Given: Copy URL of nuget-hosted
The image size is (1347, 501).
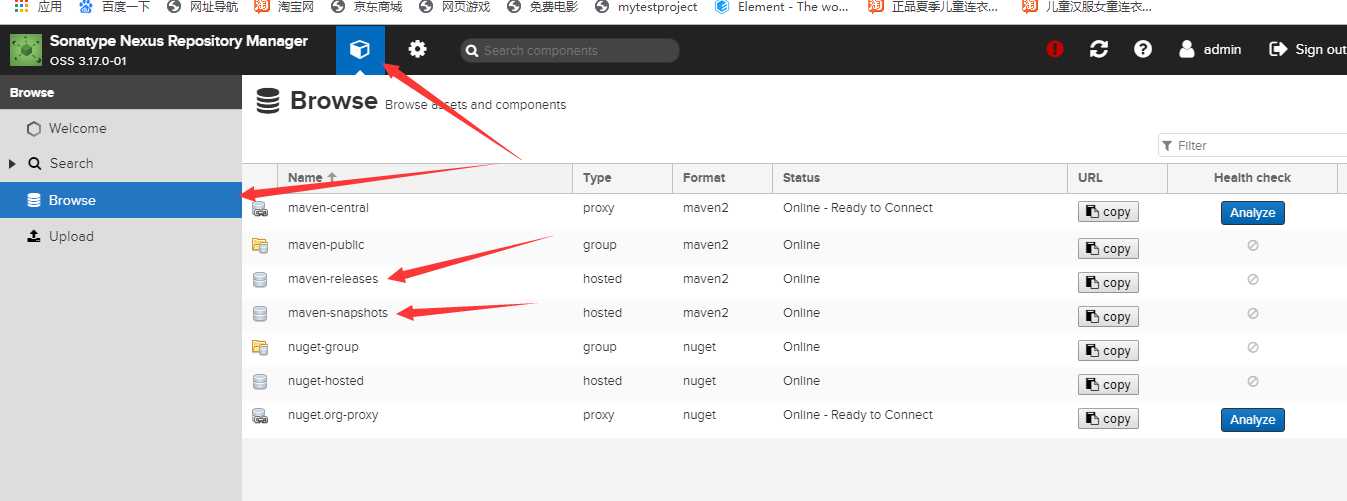Looking at the screenshot, I should pyautogui.click(x=1108, y=385).
